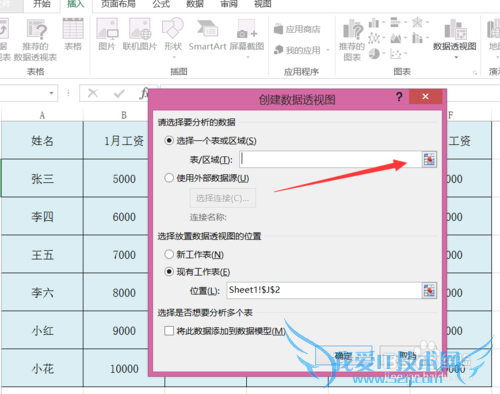Screen dimensions: 500x394
Task: Insert an area chart
Action: [396, 38]
